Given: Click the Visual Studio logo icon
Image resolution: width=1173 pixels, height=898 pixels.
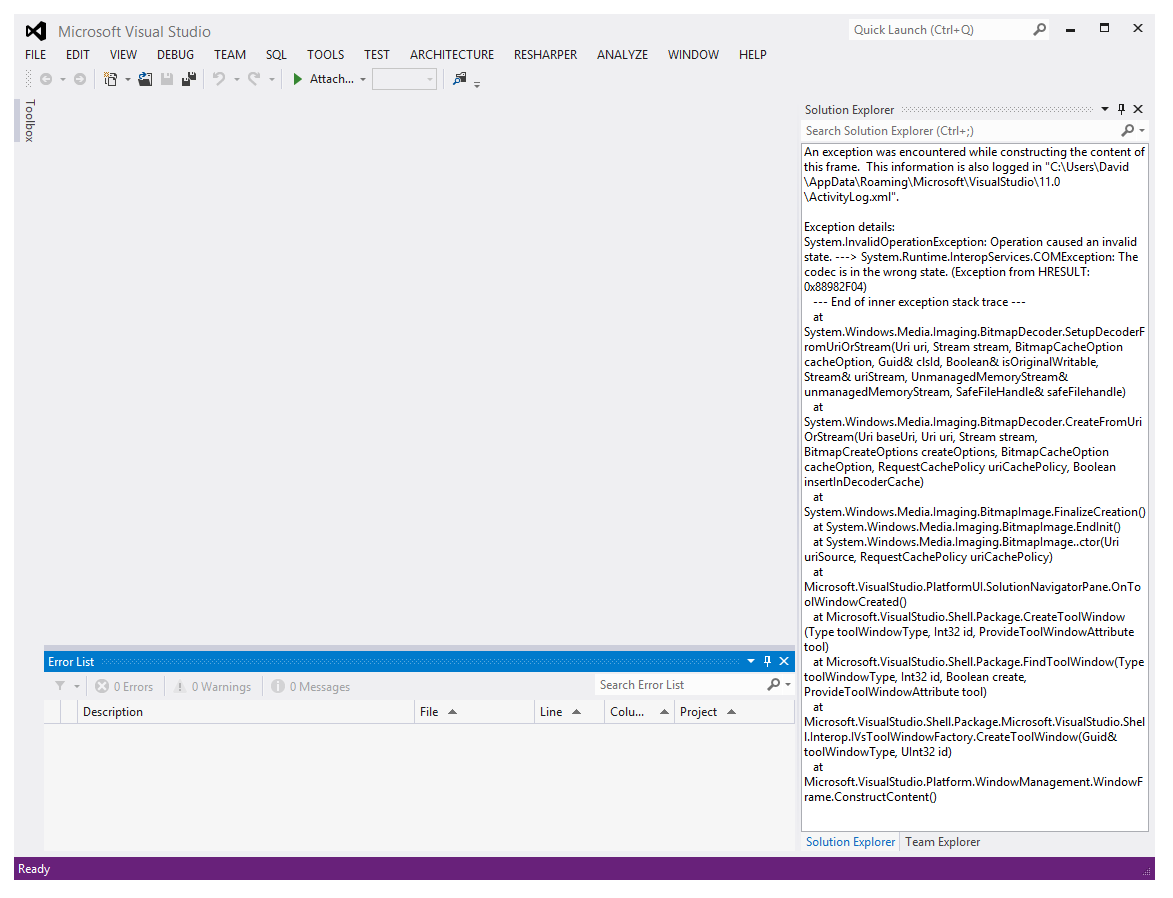Looking at the screenshot, I should point(36,31).
